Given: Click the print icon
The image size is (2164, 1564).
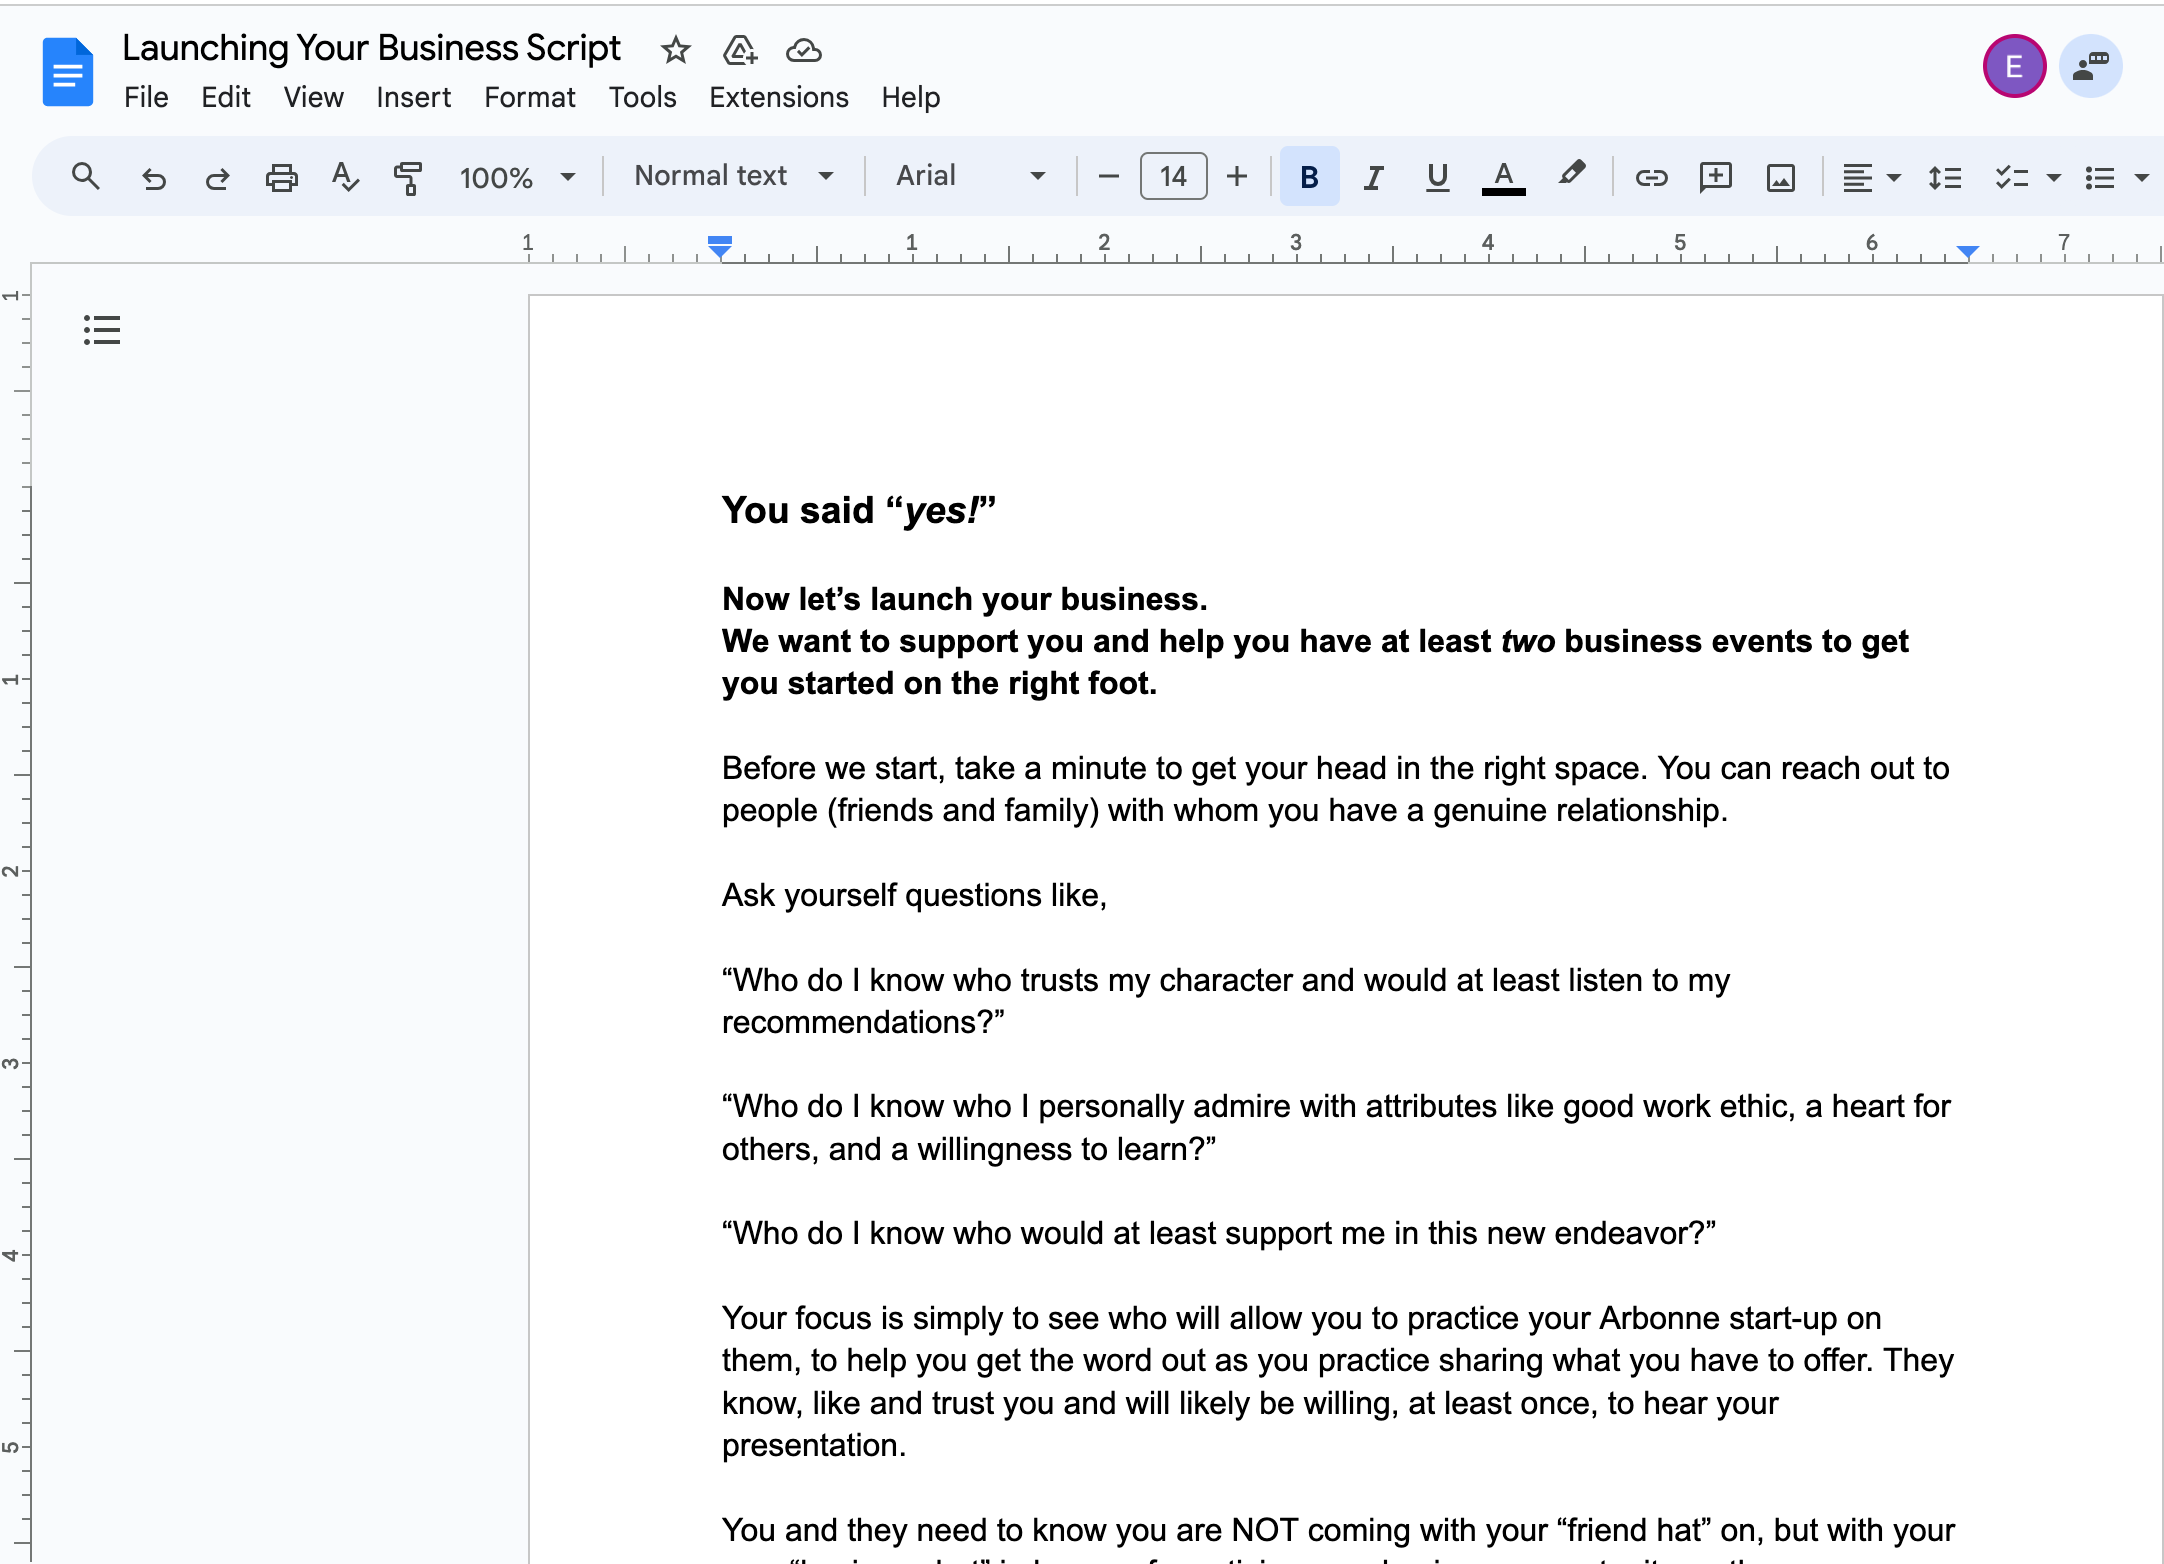Looking at the screenshot, I should point(281,178).
